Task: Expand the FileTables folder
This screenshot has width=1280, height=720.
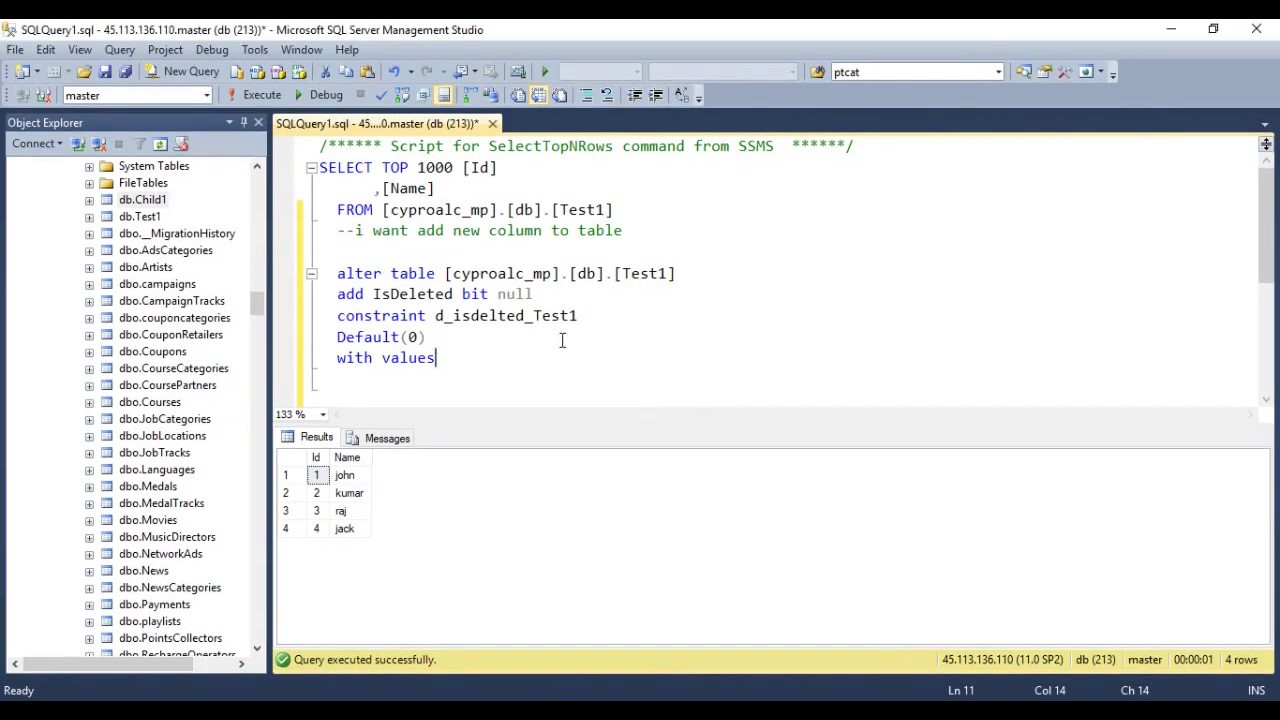Action: point(89,183)
